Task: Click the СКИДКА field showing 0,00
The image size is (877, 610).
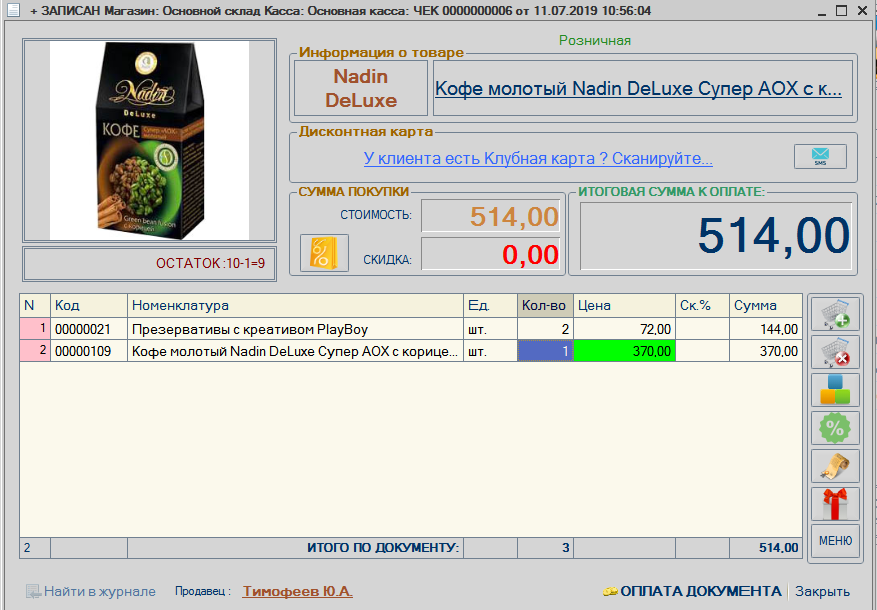Action: [x=491, y=254]
